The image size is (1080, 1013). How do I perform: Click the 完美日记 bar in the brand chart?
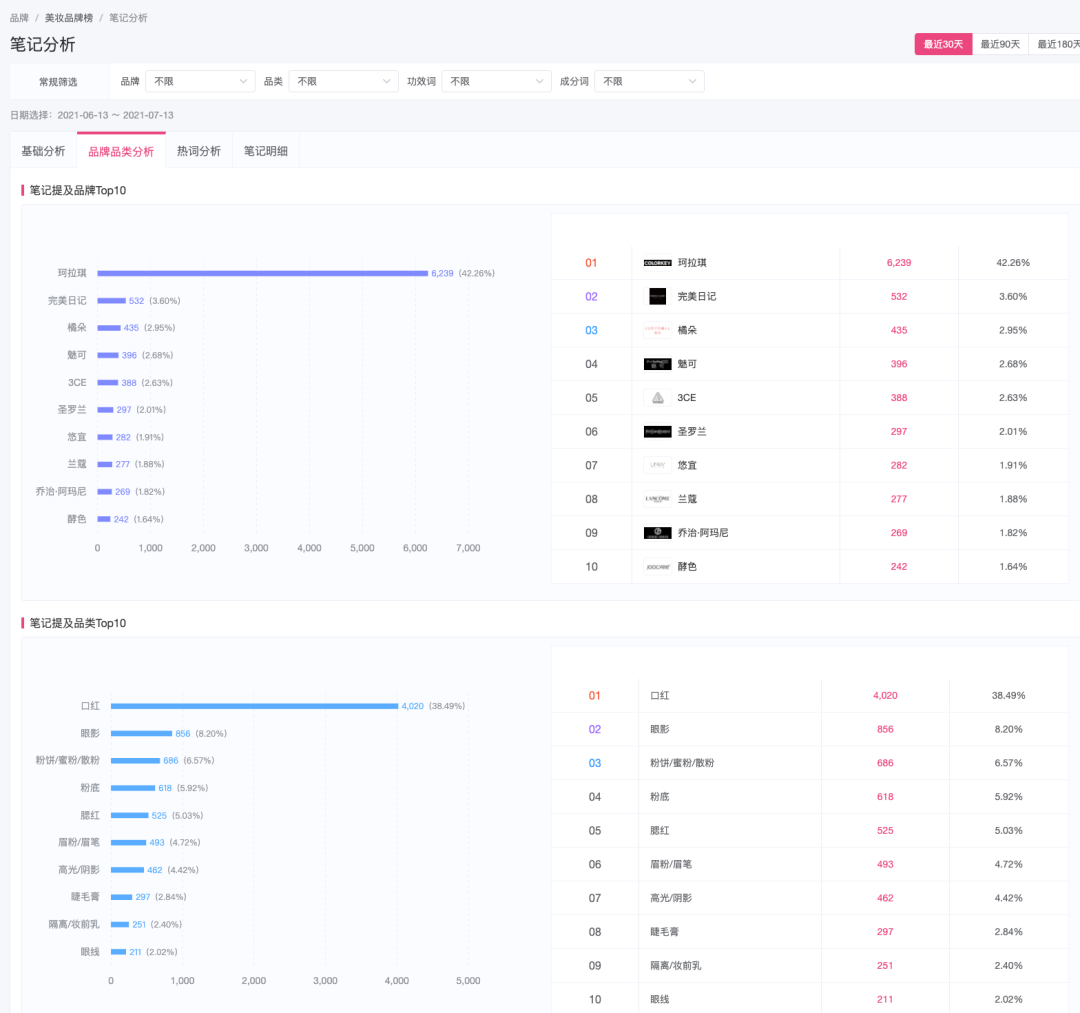[112, 301]
